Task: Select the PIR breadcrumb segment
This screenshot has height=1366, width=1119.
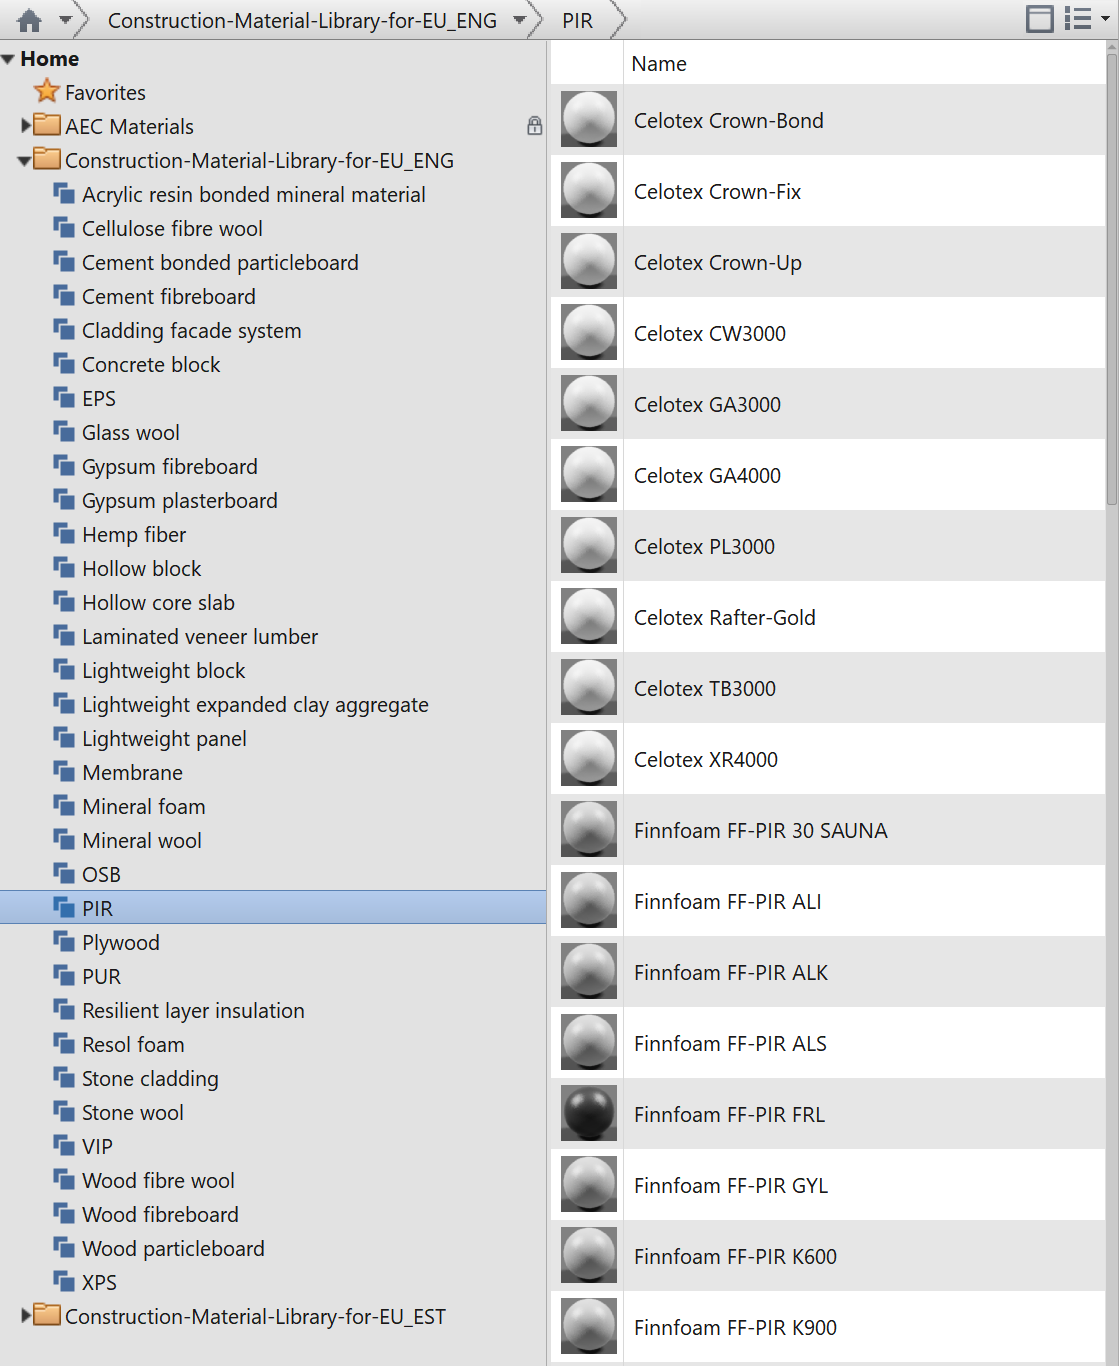Action: pos(577,21)
